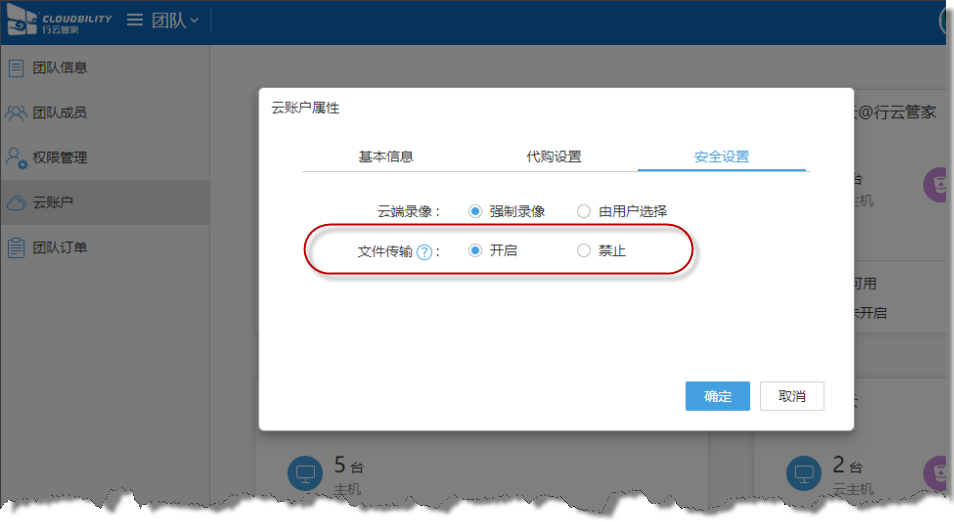
Task: Click the 团队信息 sidebar icon
Action: pos(16,68)
